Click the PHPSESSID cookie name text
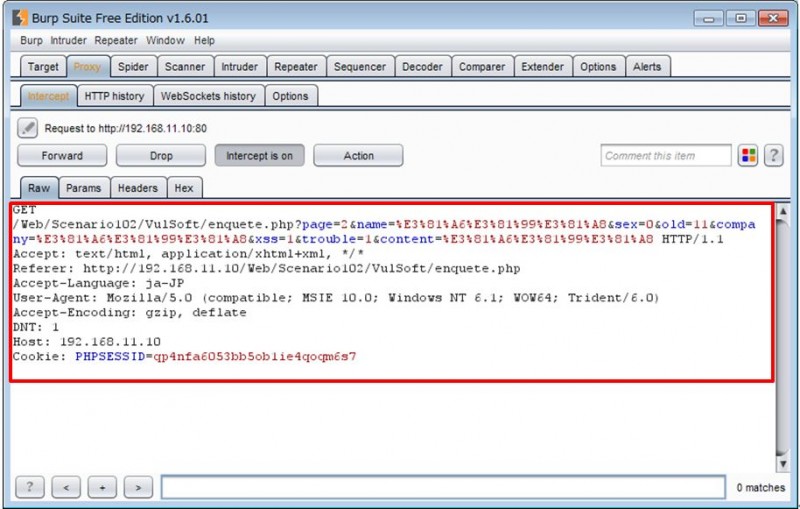 point(110,356)
